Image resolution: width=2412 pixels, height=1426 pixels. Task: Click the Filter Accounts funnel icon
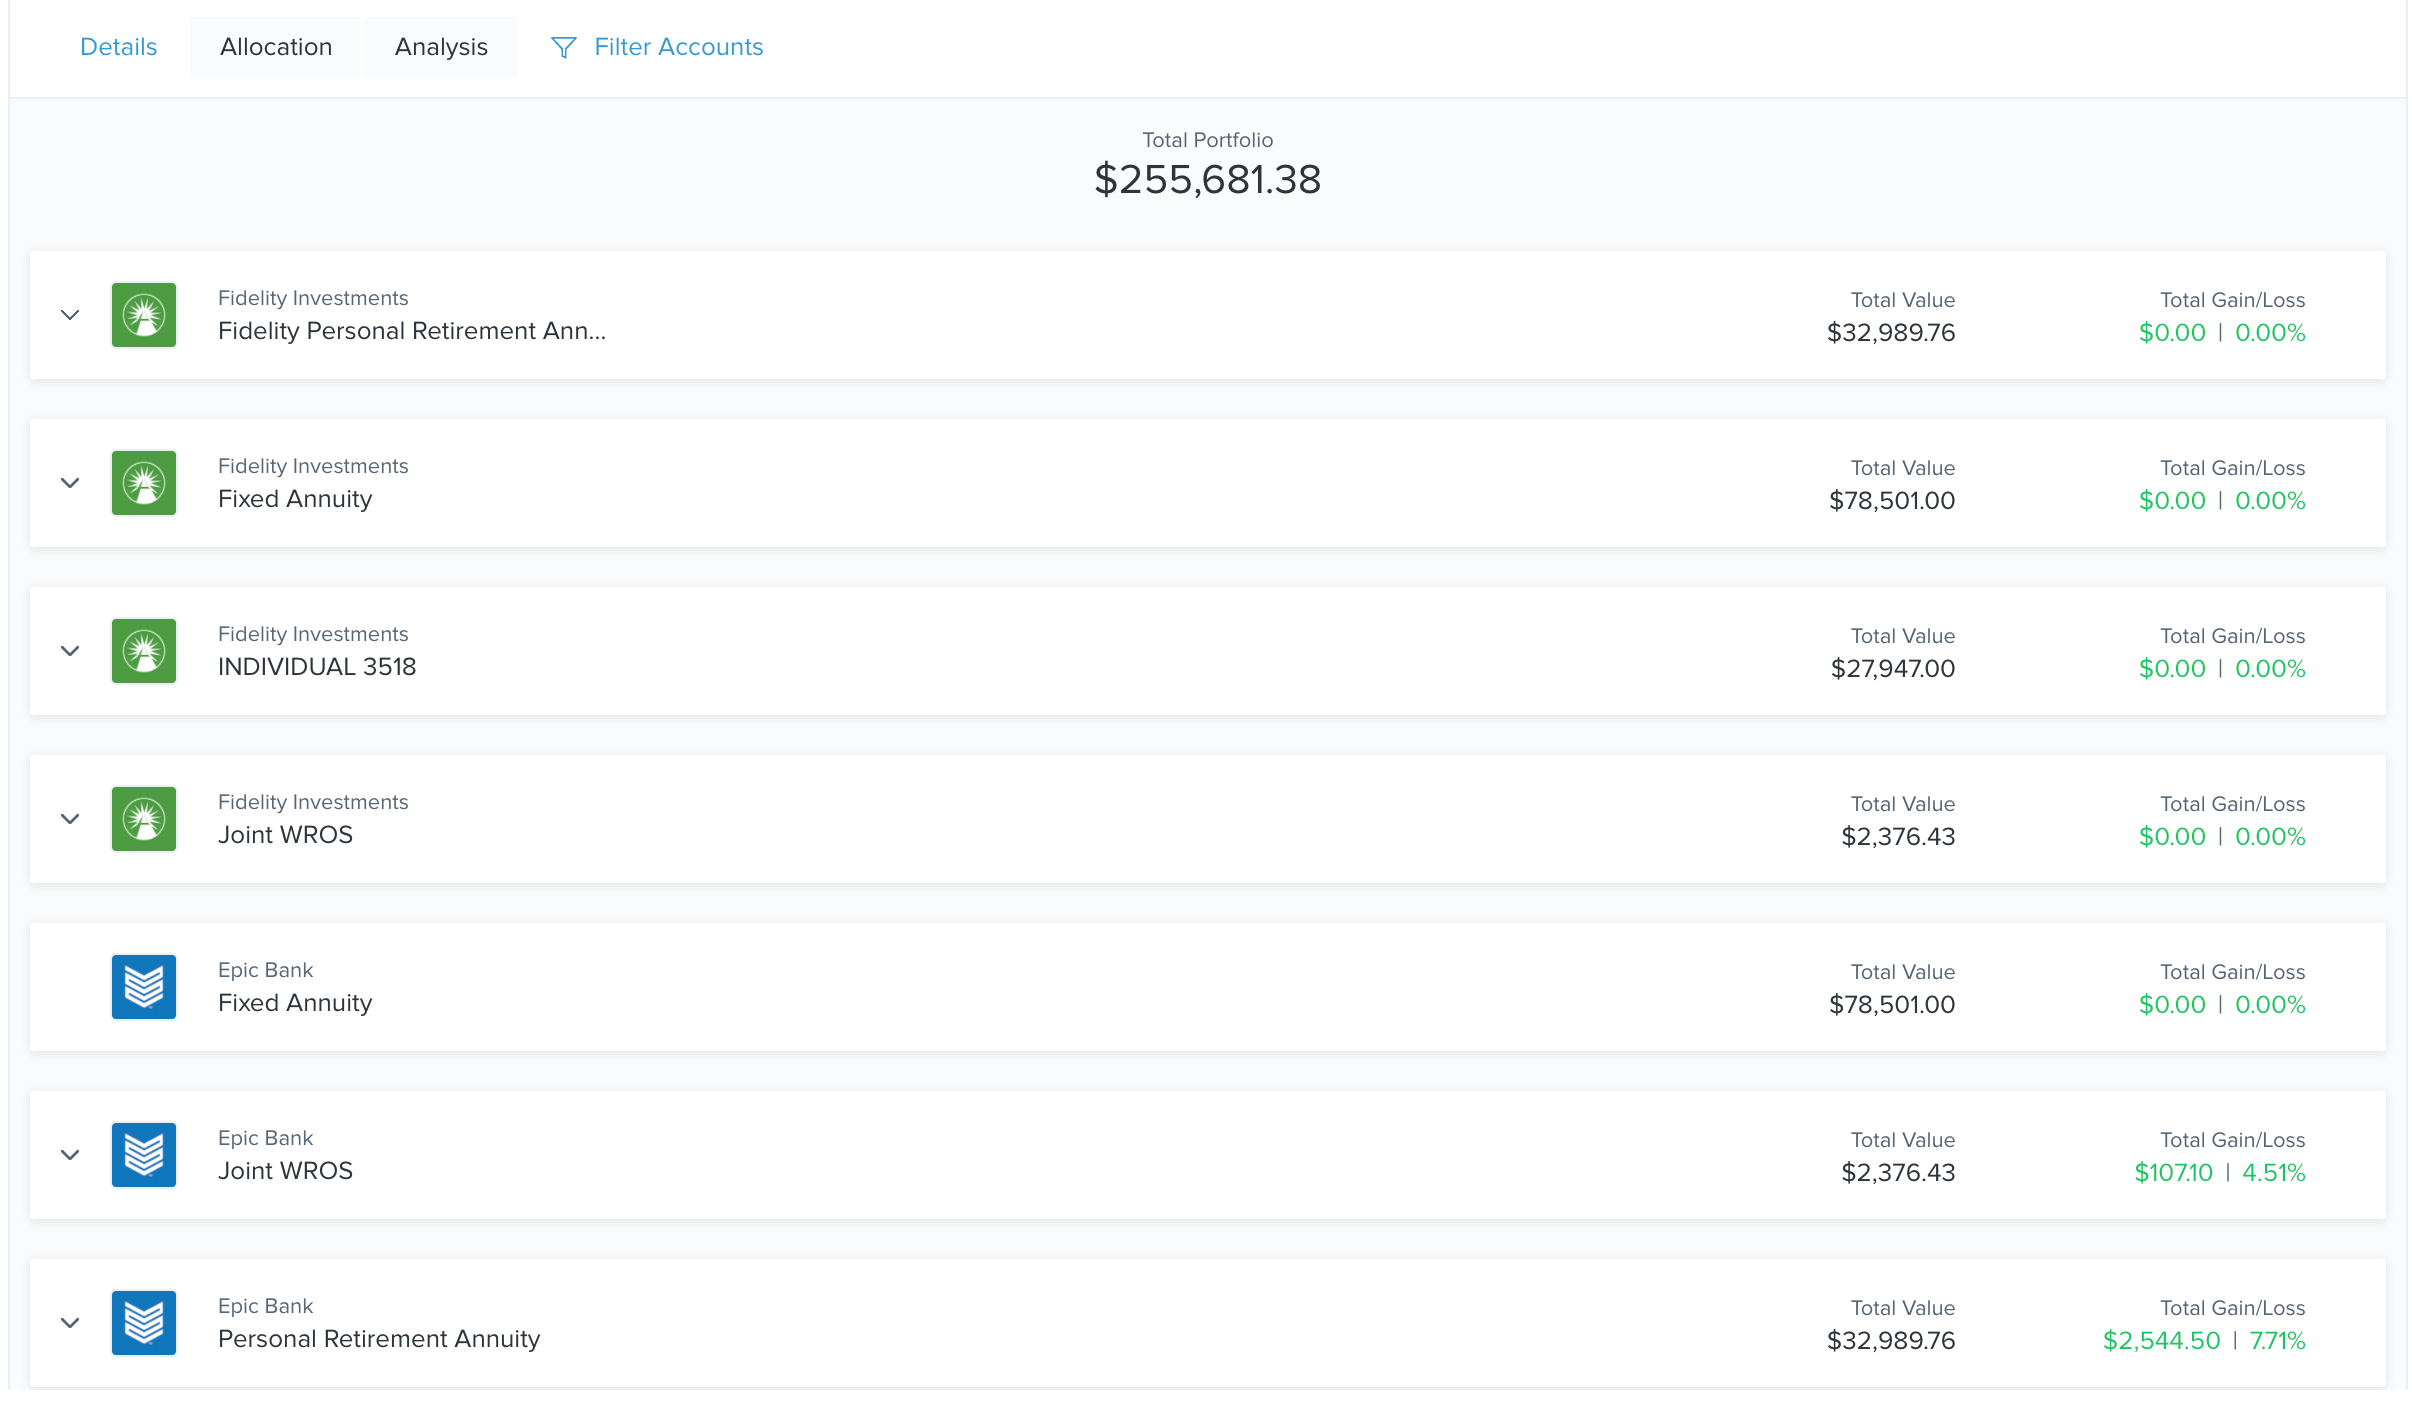(x=563, y=47)
